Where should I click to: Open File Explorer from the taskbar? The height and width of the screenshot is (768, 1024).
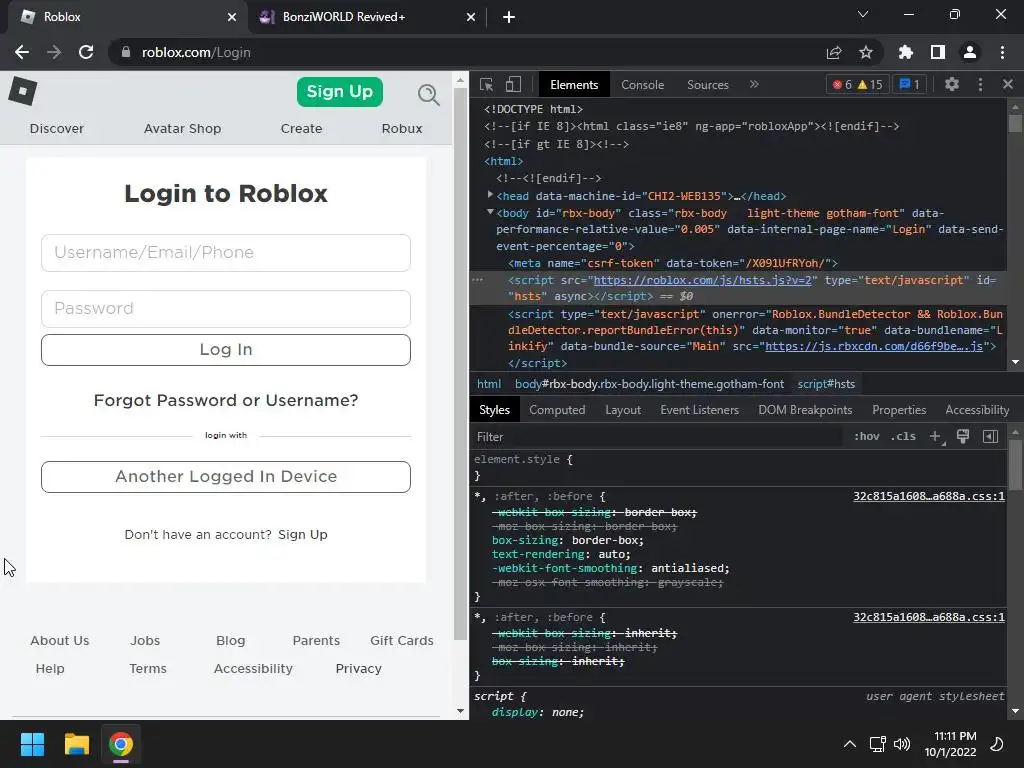pyautogui.click(x=76, y=744)
